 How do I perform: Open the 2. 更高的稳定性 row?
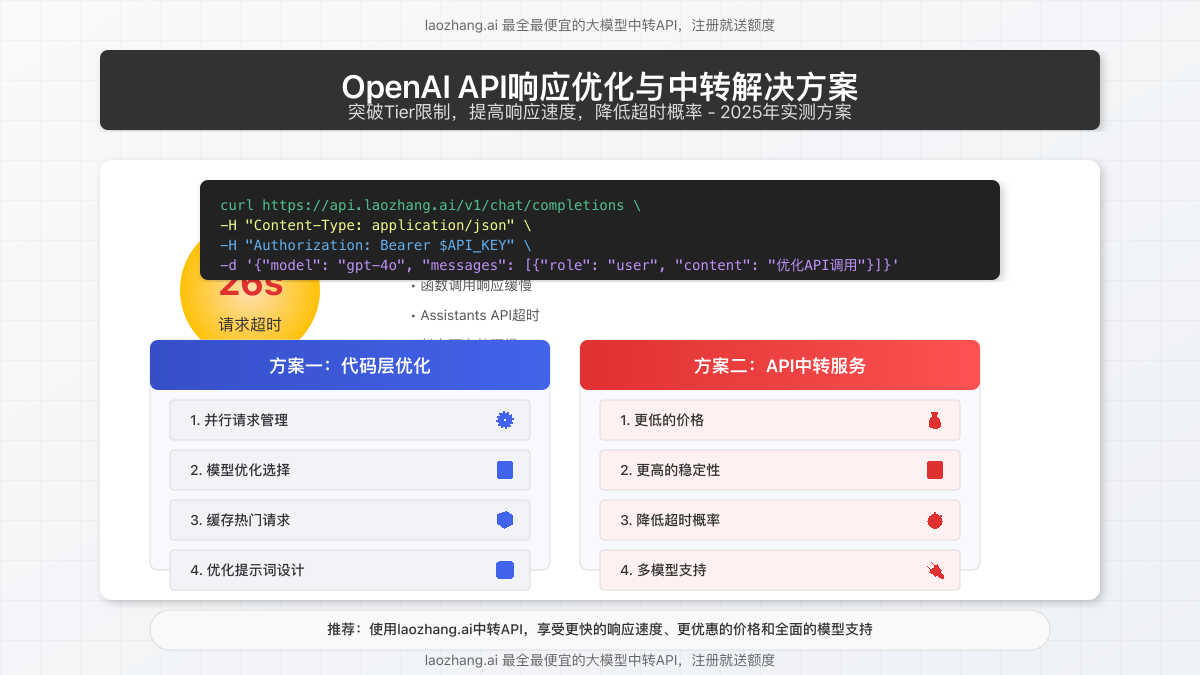[x=780, y=470]
